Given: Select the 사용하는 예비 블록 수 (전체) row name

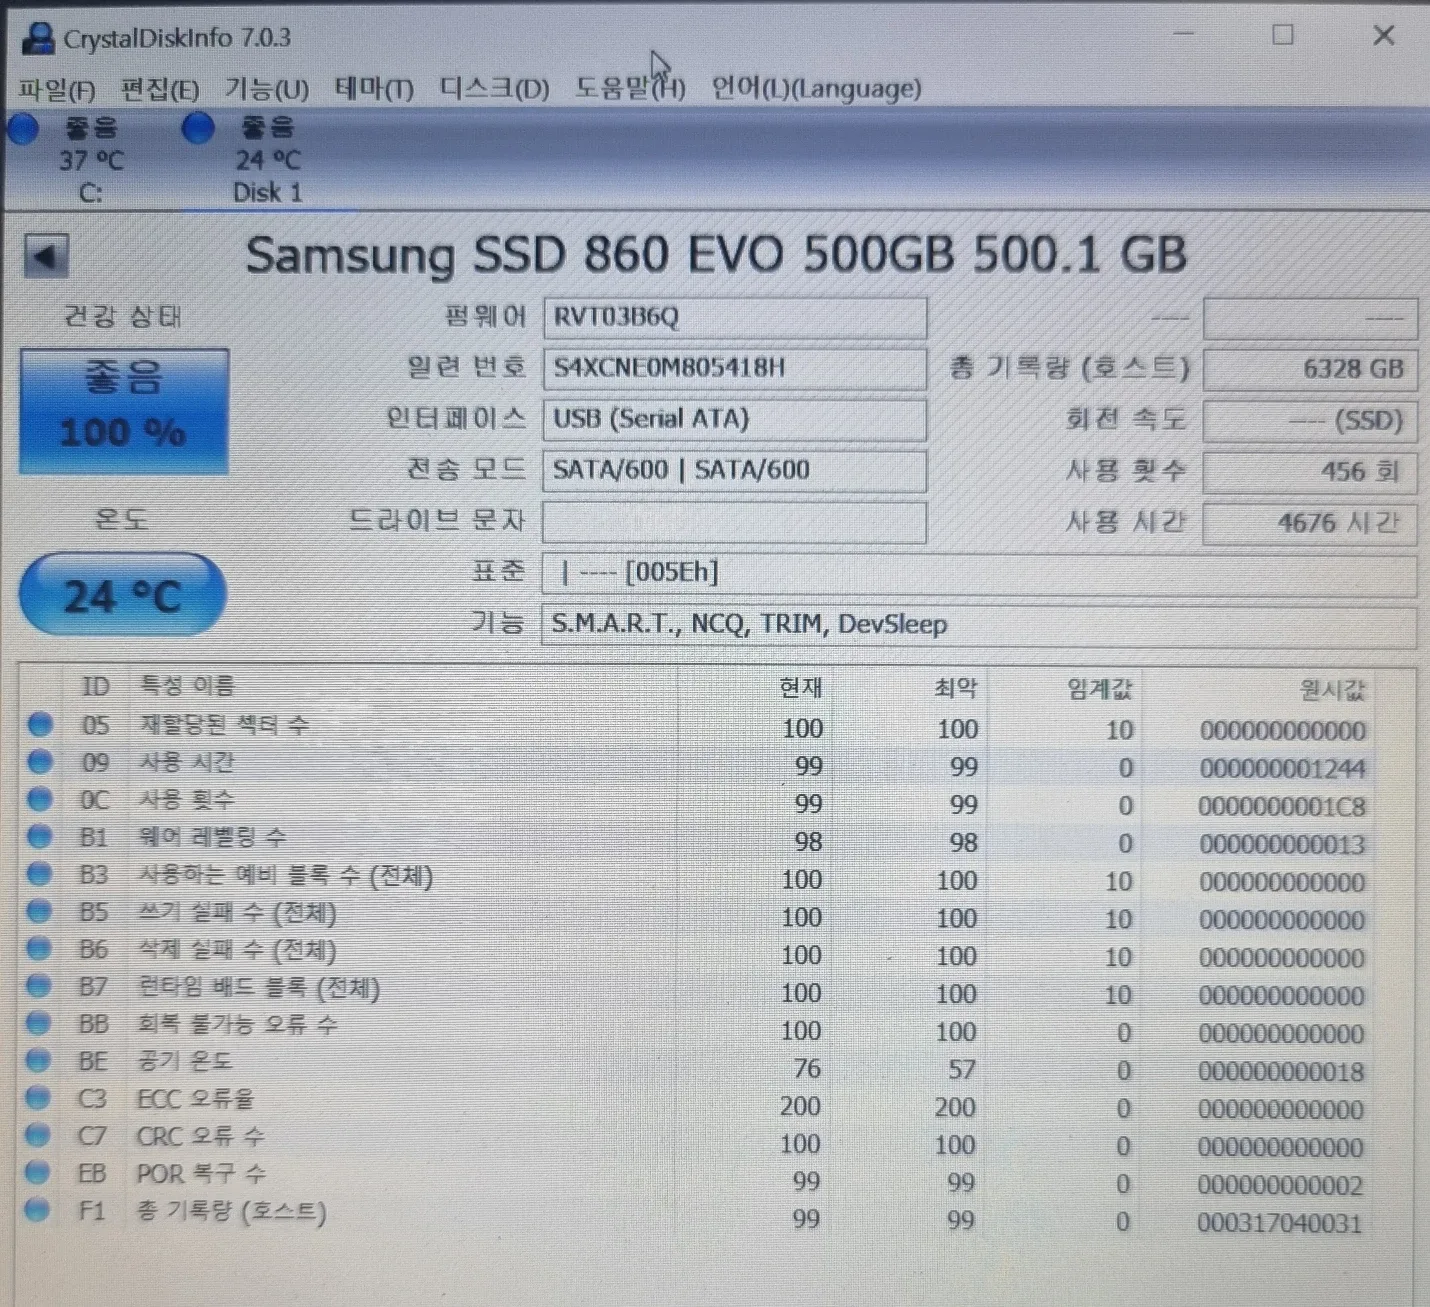Looking at the screenshot, I should (285, 876).
